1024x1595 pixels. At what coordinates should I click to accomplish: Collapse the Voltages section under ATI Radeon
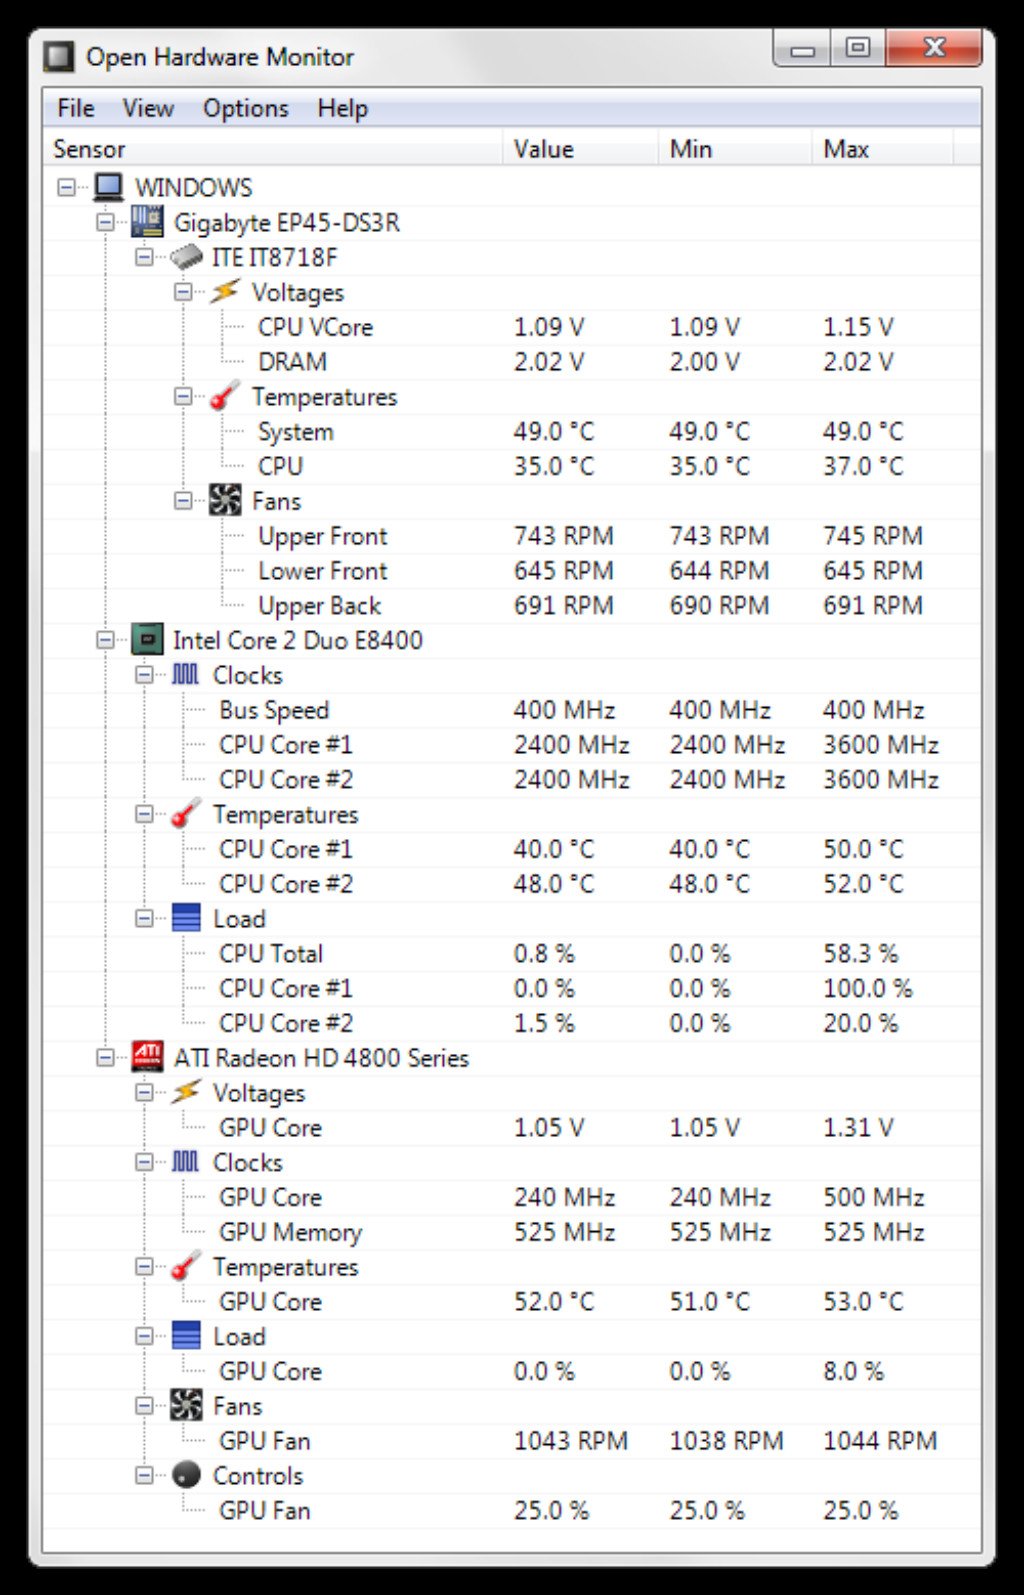click(143, 1093)
